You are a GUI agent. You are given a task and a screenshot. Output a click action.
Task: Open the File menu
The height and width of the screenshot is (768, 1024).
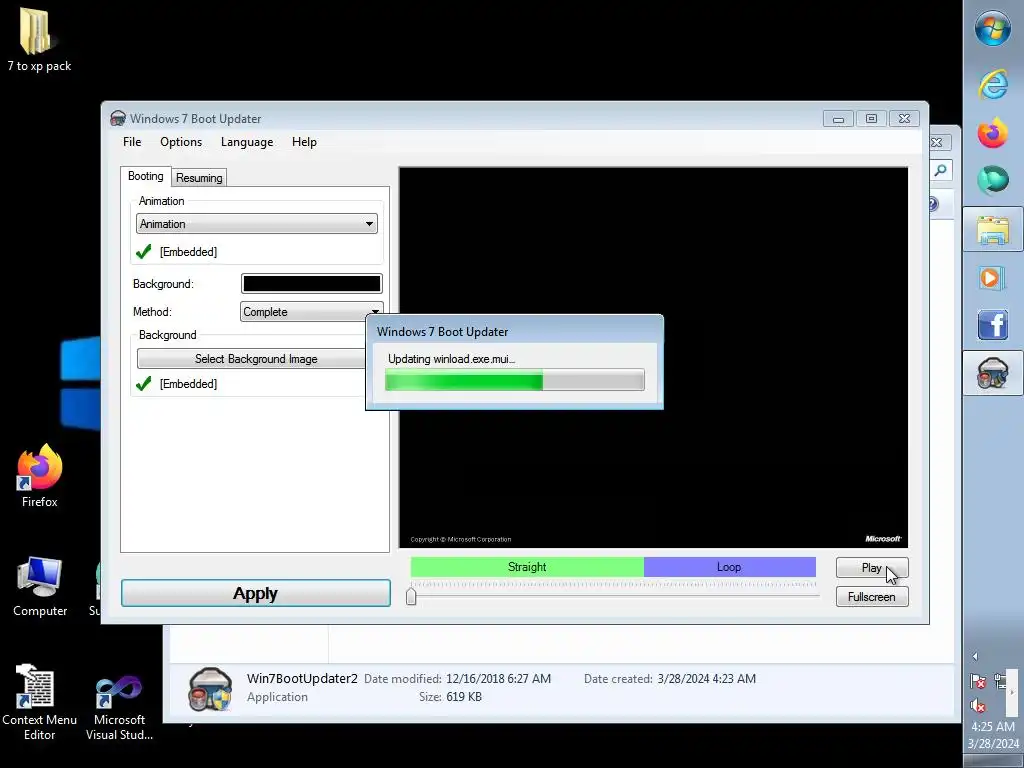tap(132, 142)
